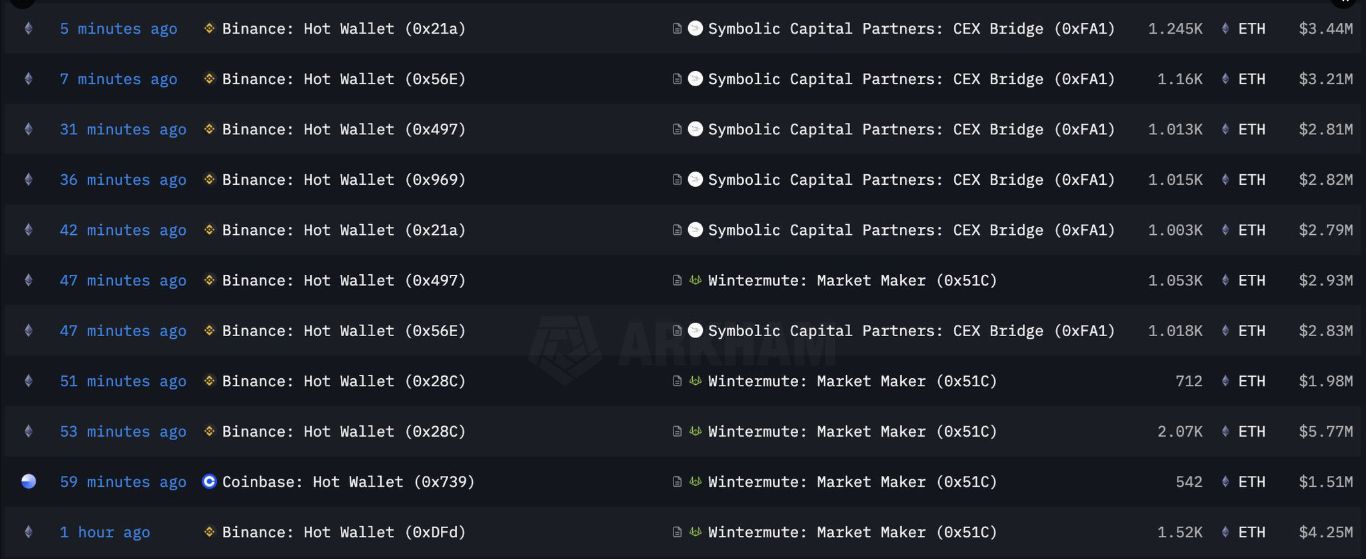The image size is (1366, 559).
Task: Click the ETH token icon beside the 2.07K amount
Action: pos(1225,432)
